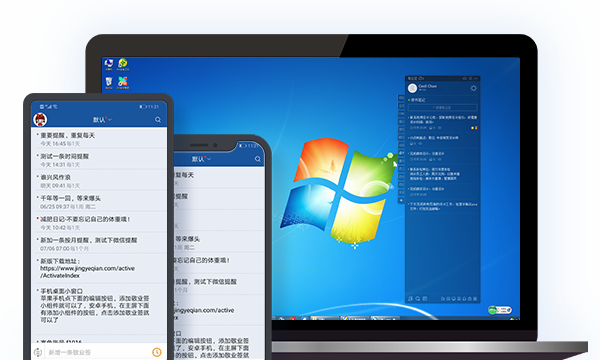Open the avatar profile on the left phone
The image size is (600, 360).
(40, 119)
